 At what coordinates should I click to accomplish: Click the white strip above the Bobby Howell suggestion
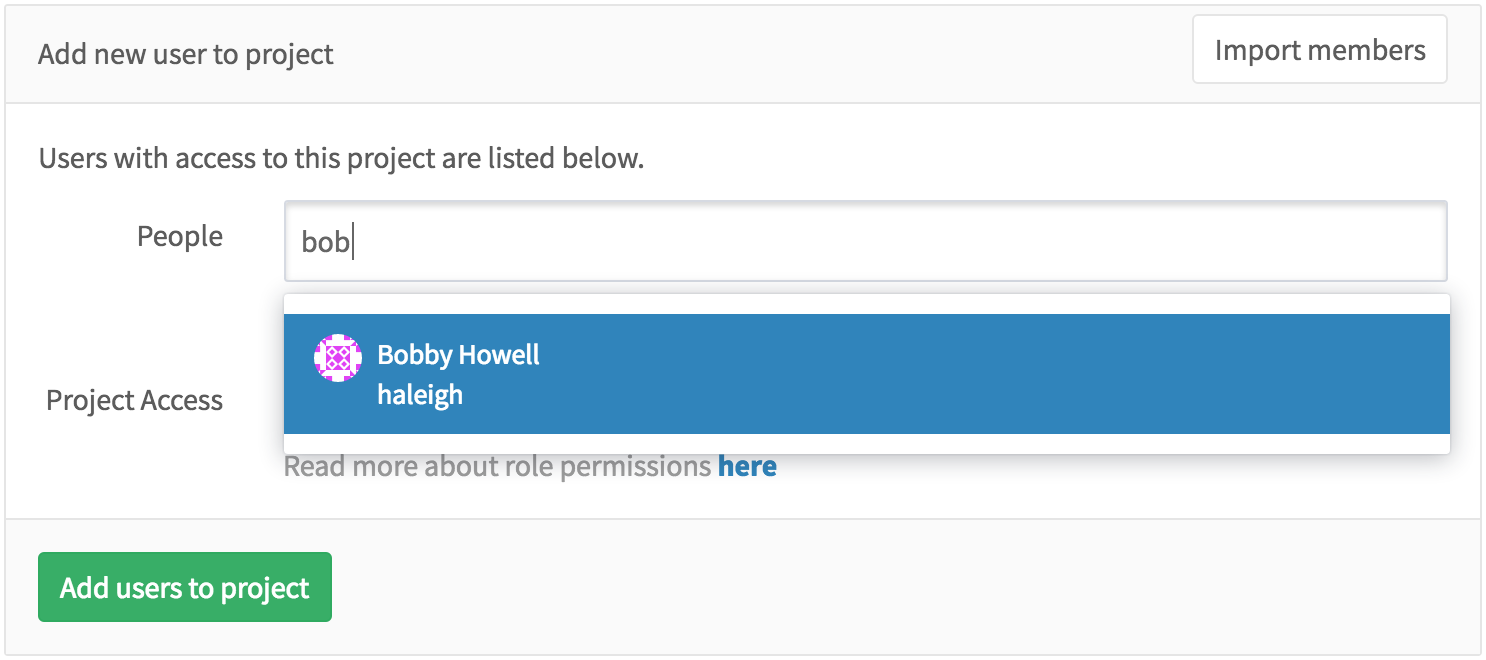pyautogui.click(x=866, y=304)
